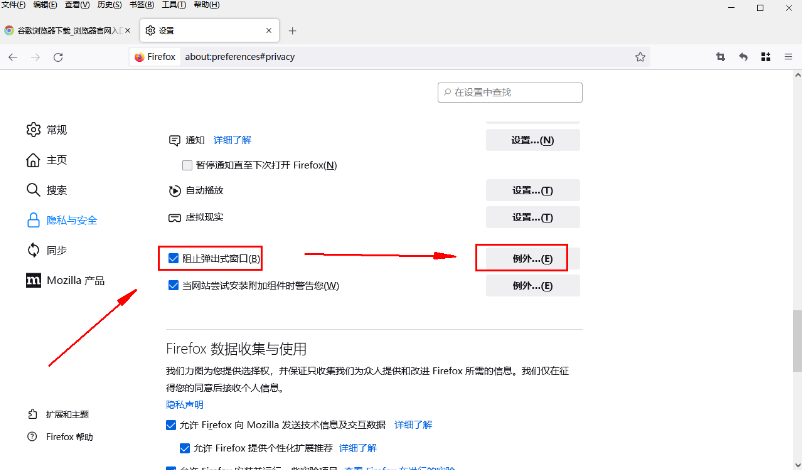The width and height of the screenshot is (802, 470).
Task: Open 详细了解 link for personalized extension recommendations
Action: tap(358, 448)
